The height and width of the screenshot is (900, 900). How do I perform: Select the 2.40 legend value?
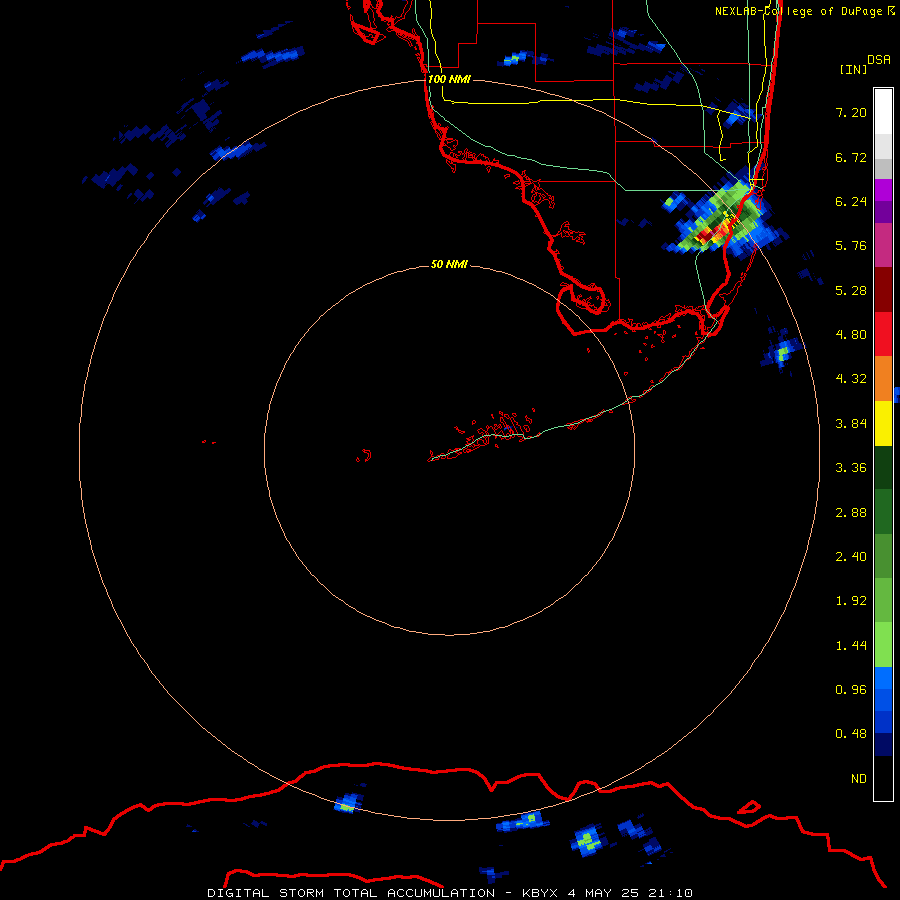[851, 557]
